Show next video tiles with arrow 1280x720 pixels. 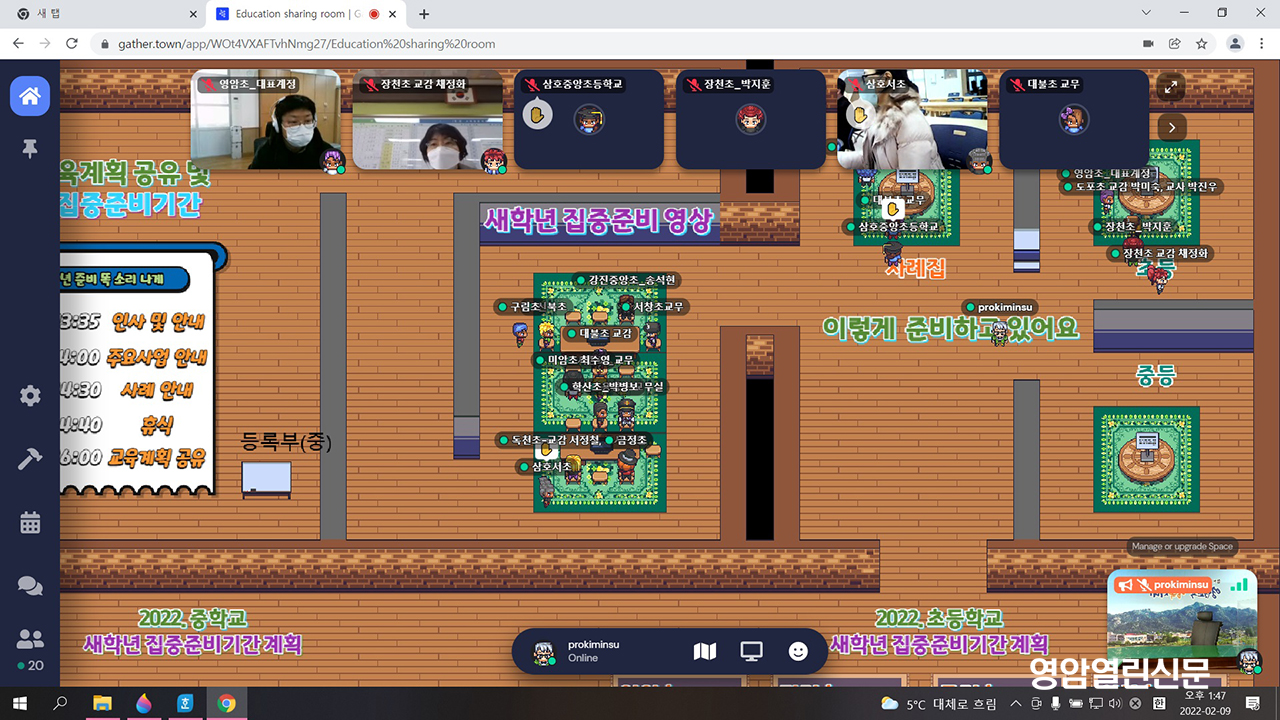[1171, 127]
